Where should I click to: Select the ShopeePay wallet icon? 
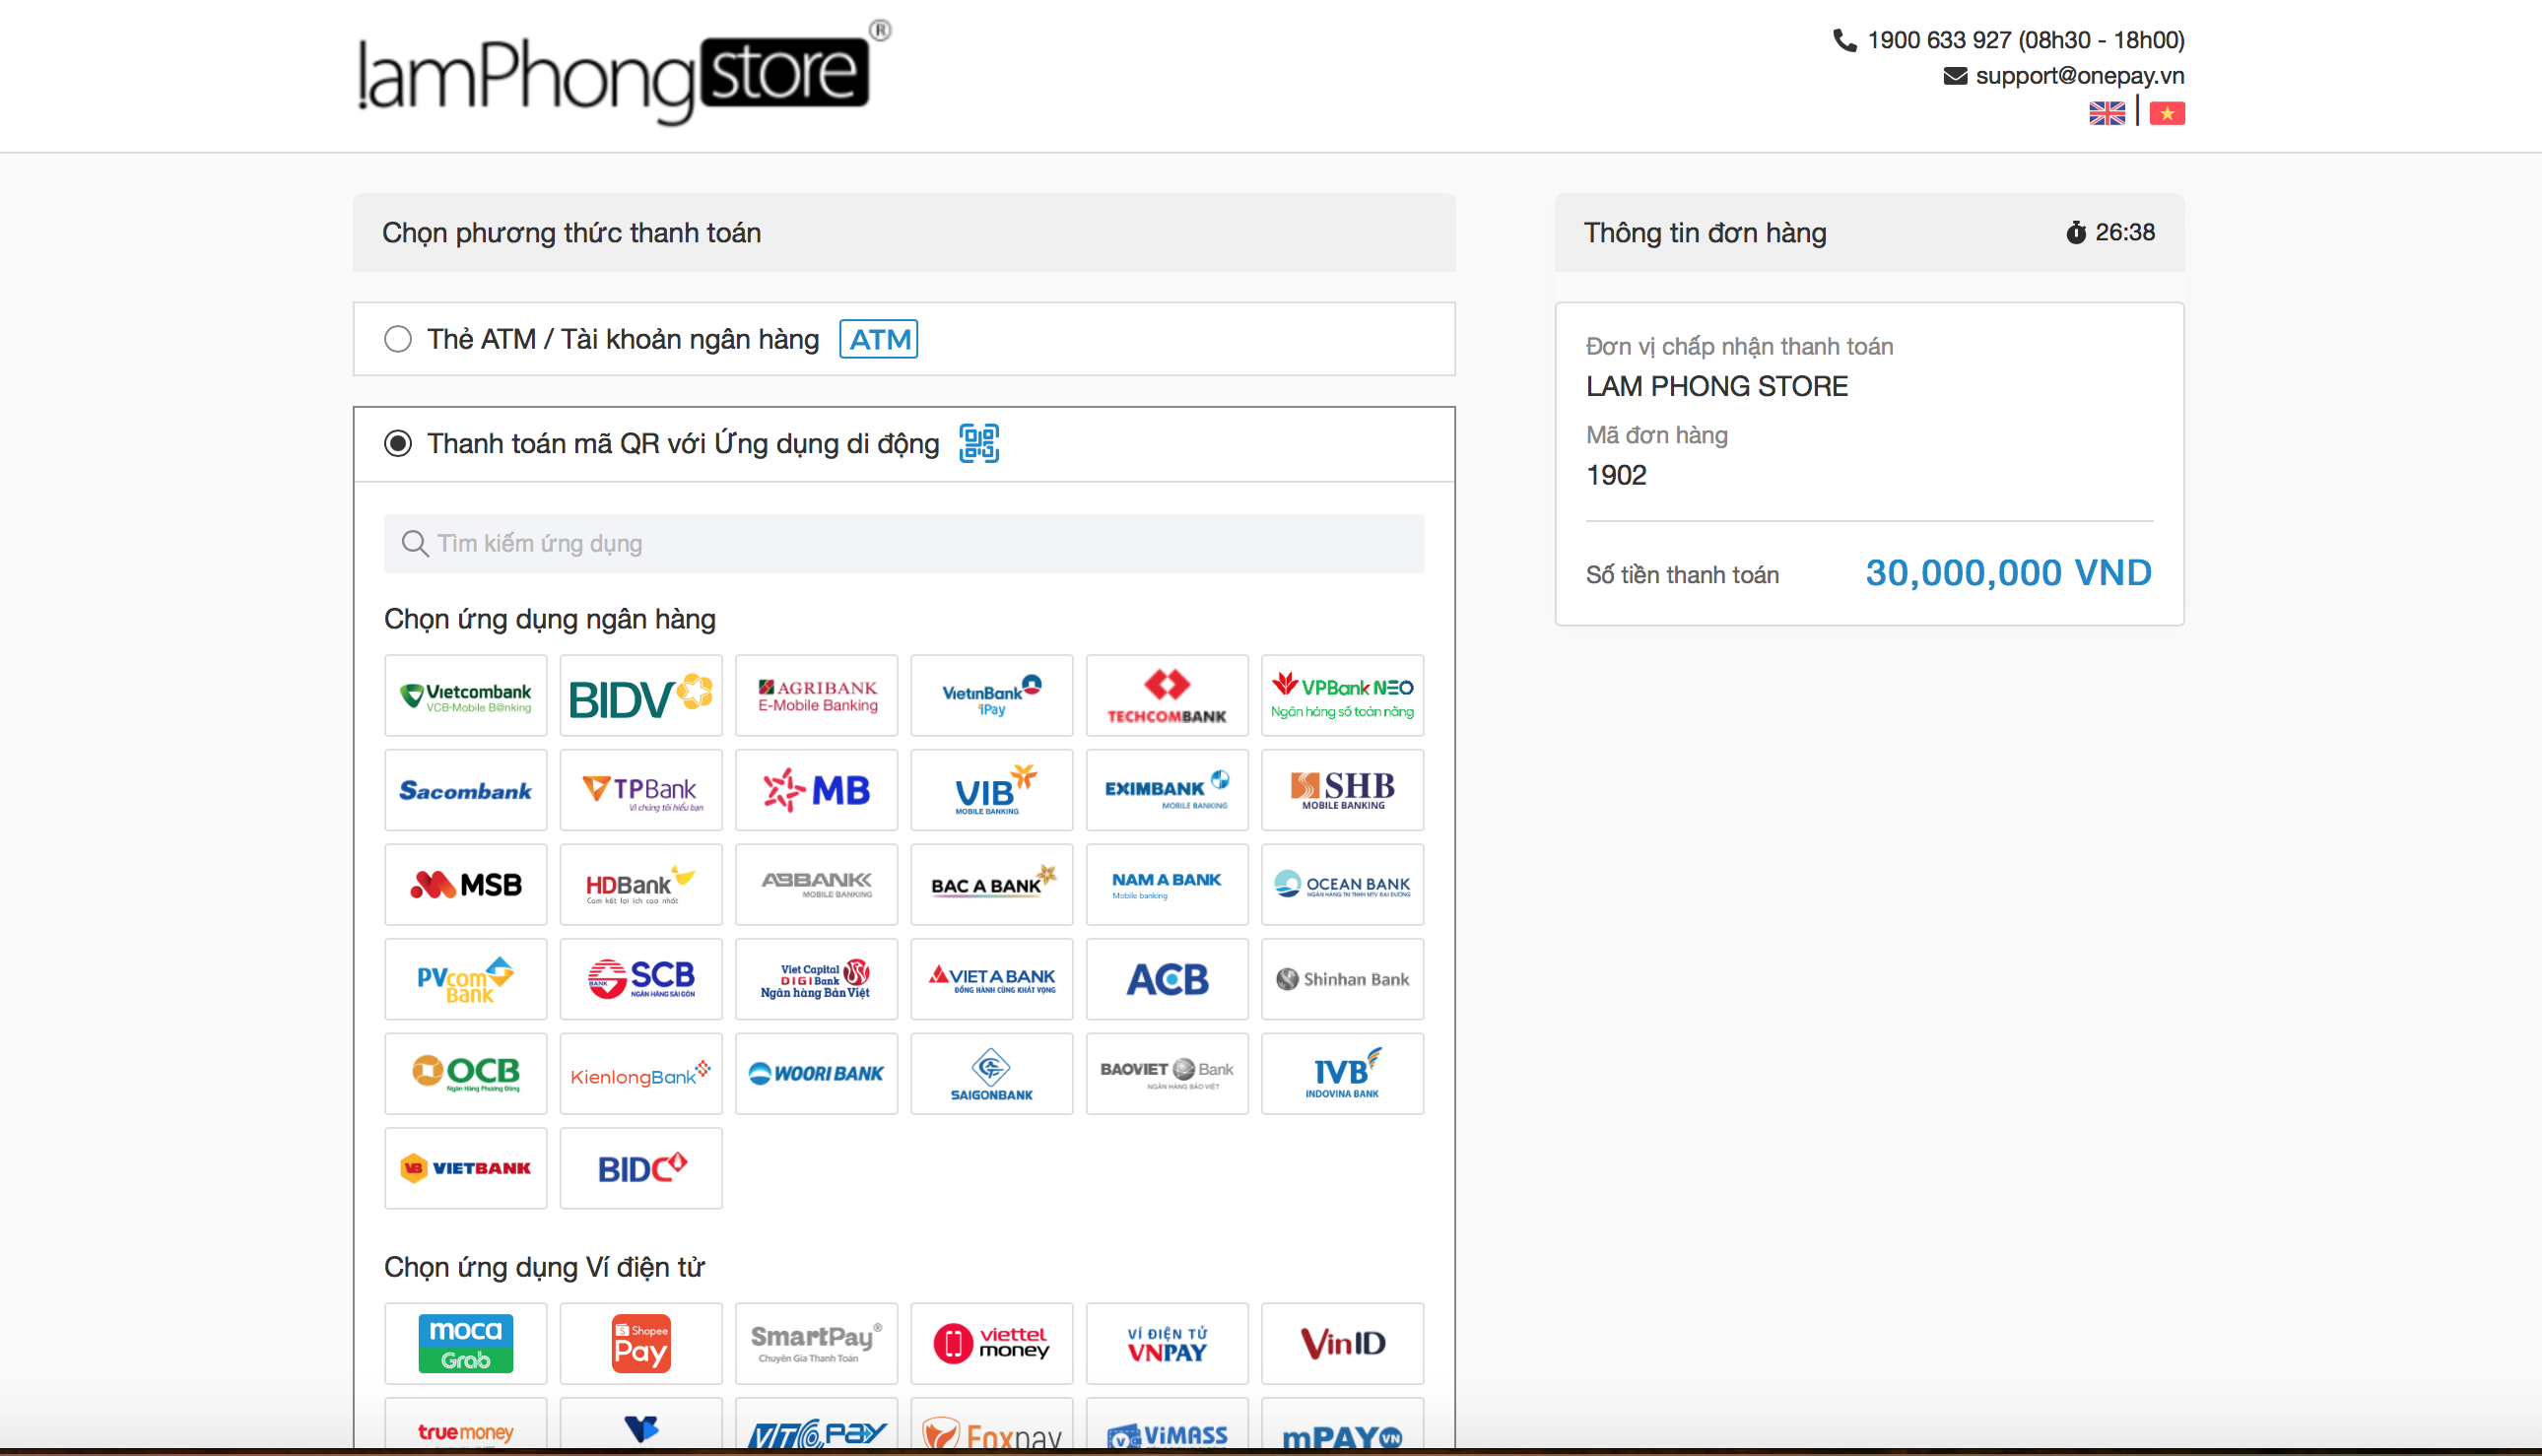click(x=640, y=1343)
